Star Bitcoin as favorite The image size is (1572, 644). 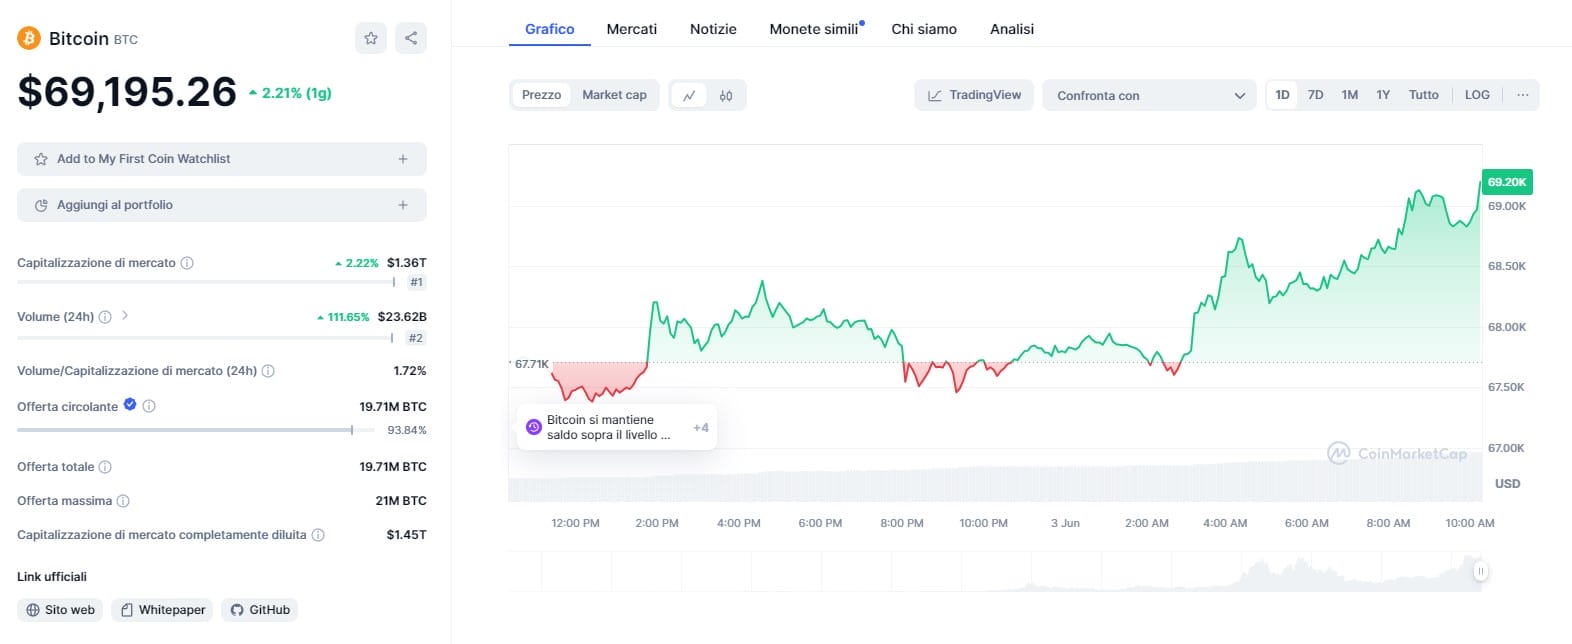tap(371, 38)
